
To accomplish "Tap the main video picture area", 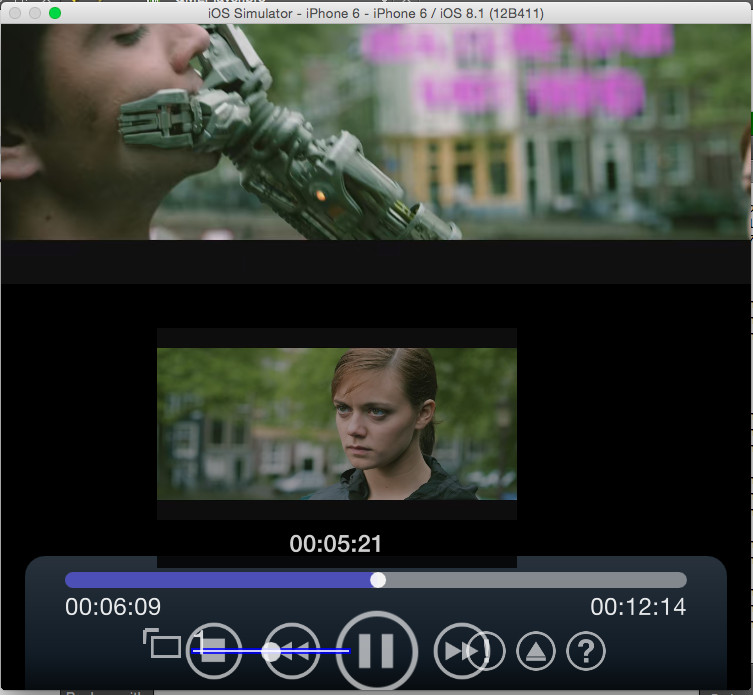I will (376, 130).
